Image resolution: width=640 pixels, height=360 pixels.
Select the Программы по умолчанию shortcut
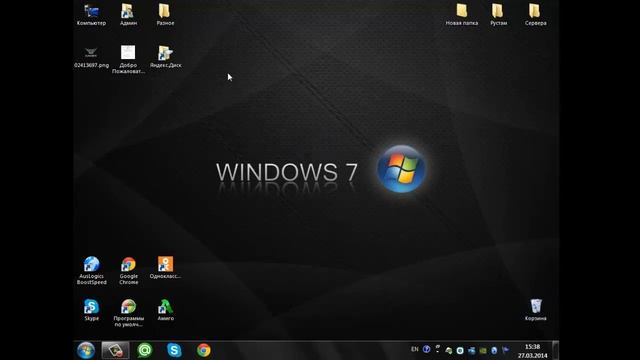coord(129,313)
